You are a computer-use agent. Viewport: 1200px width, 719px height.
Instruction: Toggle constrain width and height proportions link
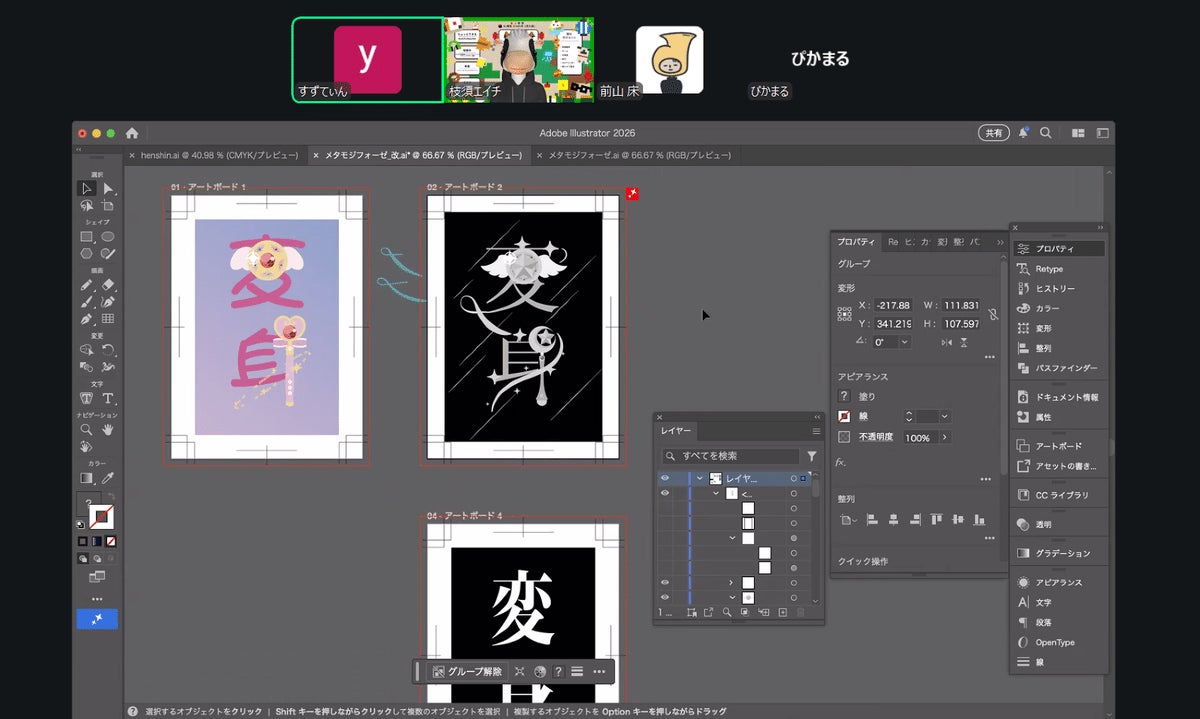(993, 314)
